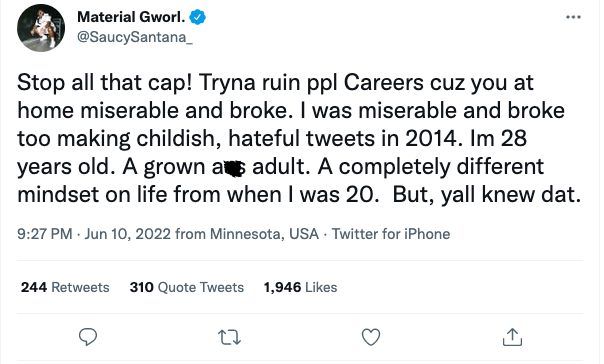Screen dimensions: 604x364
Task: Like the tweet with the heart icon
Action: pyautogui.click(x=371, y=337)
